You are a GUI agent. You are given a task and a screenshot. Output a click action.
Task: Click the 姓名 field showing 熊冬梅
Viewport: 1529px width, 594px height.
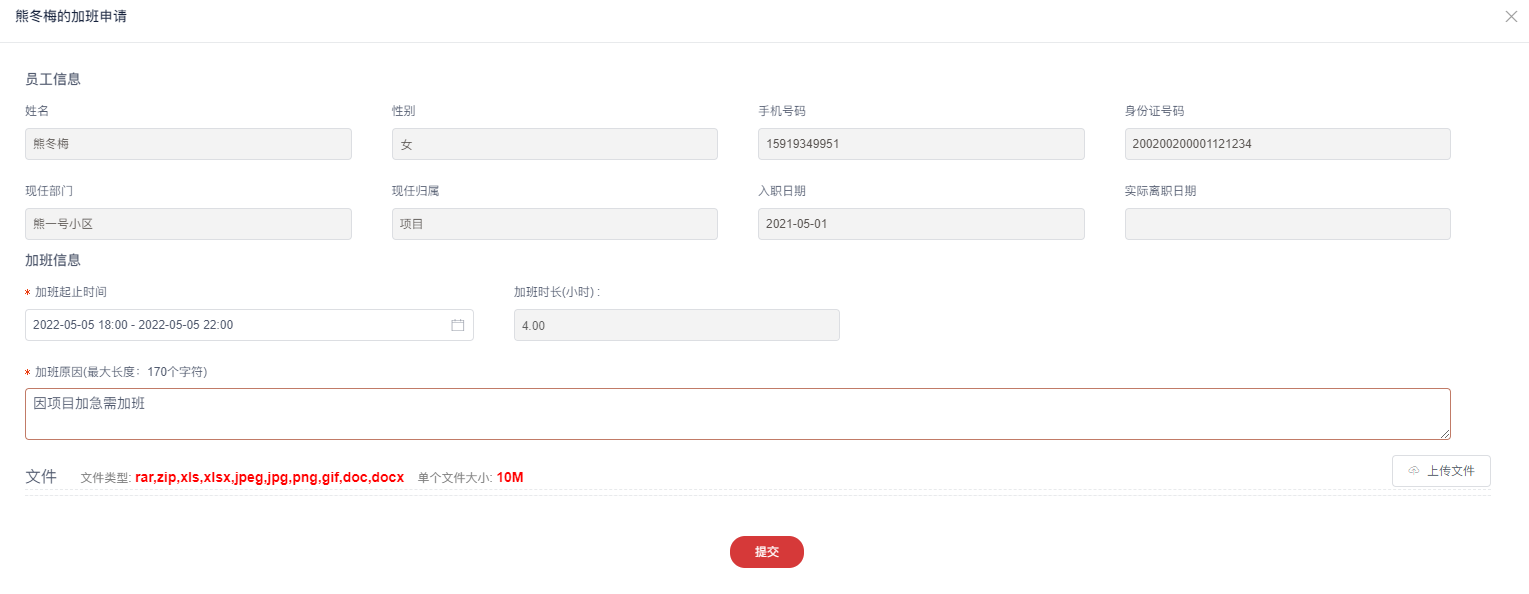click(188, 144)
